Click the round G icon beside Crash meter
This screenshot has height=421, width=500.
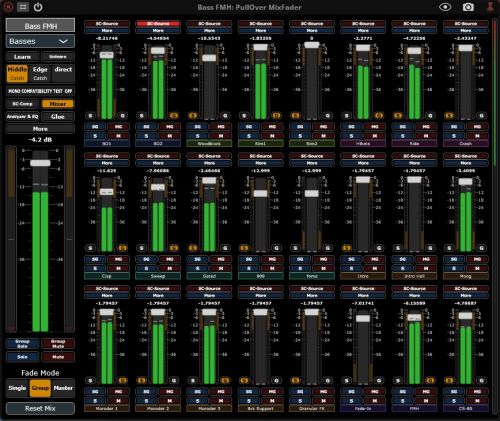click(x=481, y=116)
